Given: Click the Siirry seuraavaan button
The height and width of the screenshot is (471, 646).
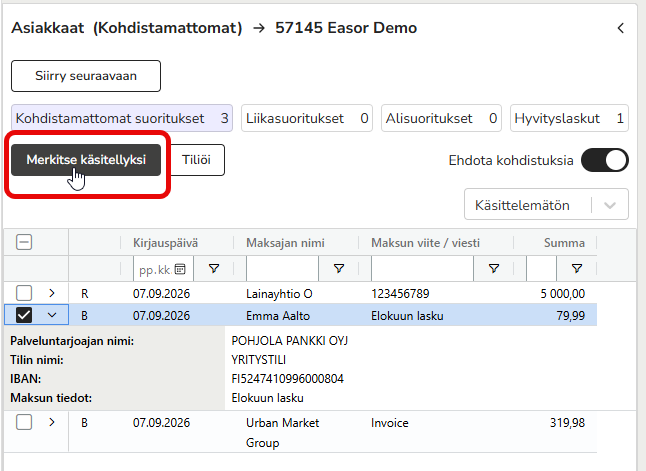Looking at the screenshot, I should pyautogui.click(x=86, y=76).
